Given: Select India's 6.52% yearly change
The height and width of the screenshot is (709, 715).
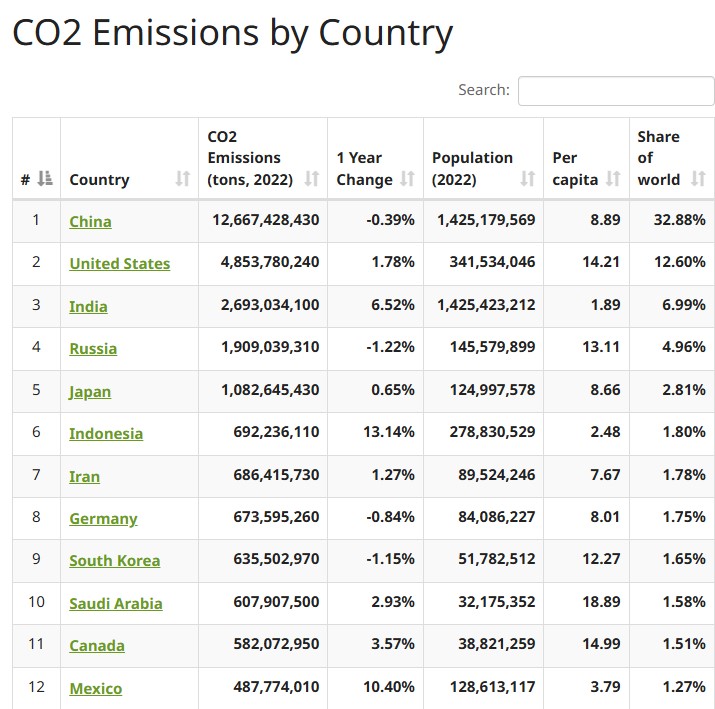Looking at the screenshot, I should click(393, 305).
